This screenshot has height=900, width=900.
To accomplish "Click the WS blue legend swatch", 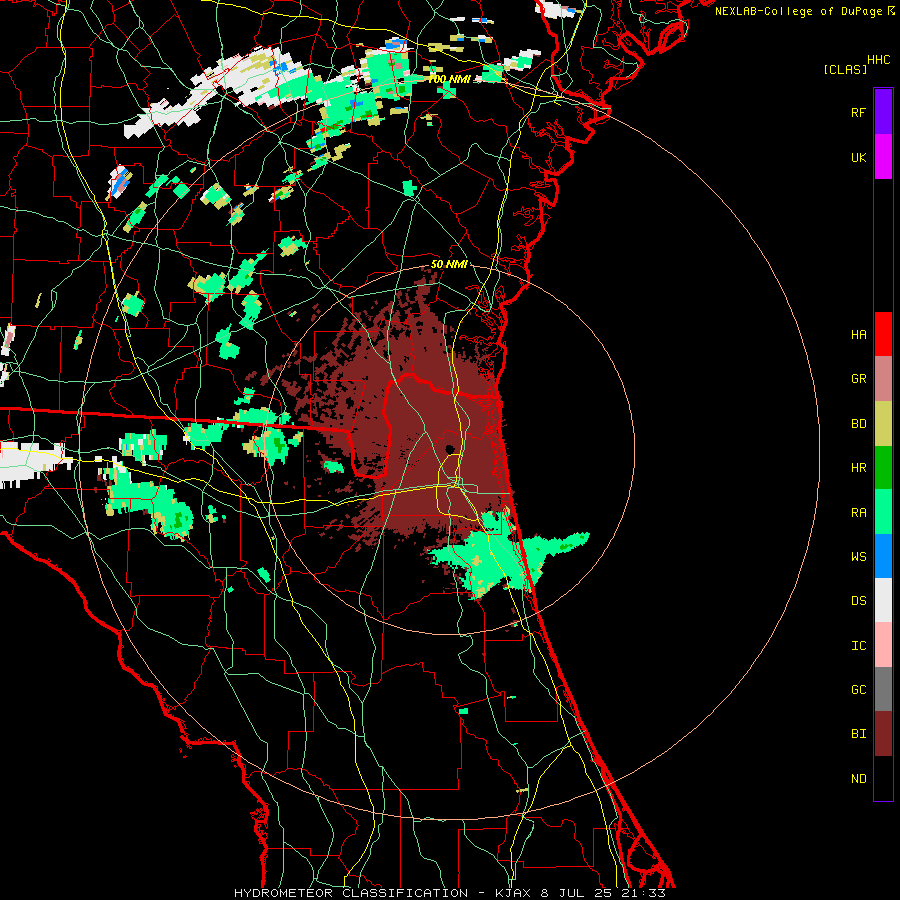I will (x=883, y=556).
